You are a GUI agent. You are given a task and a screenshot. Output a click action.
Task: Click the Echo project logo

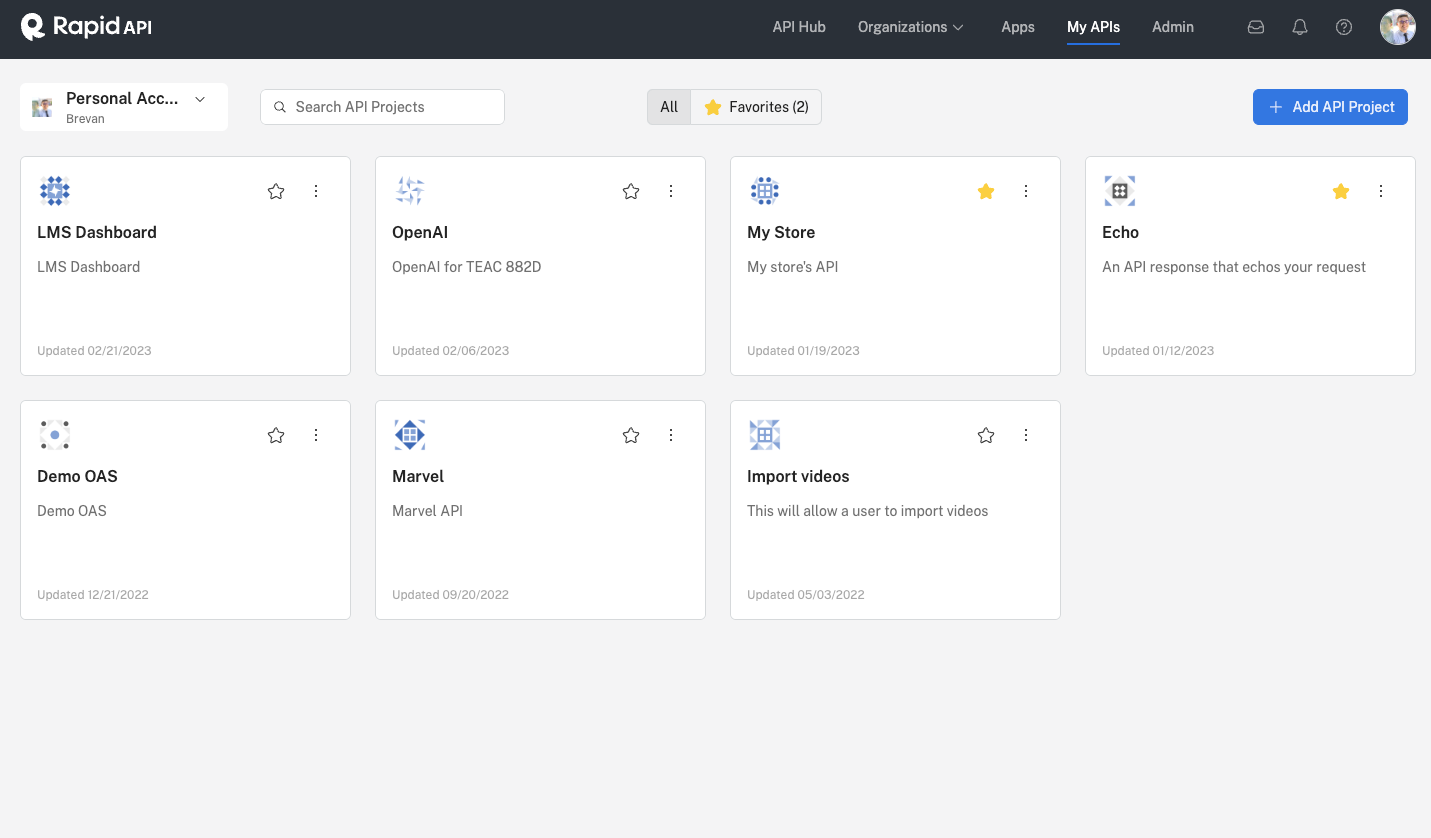(x=1120, y=191)
